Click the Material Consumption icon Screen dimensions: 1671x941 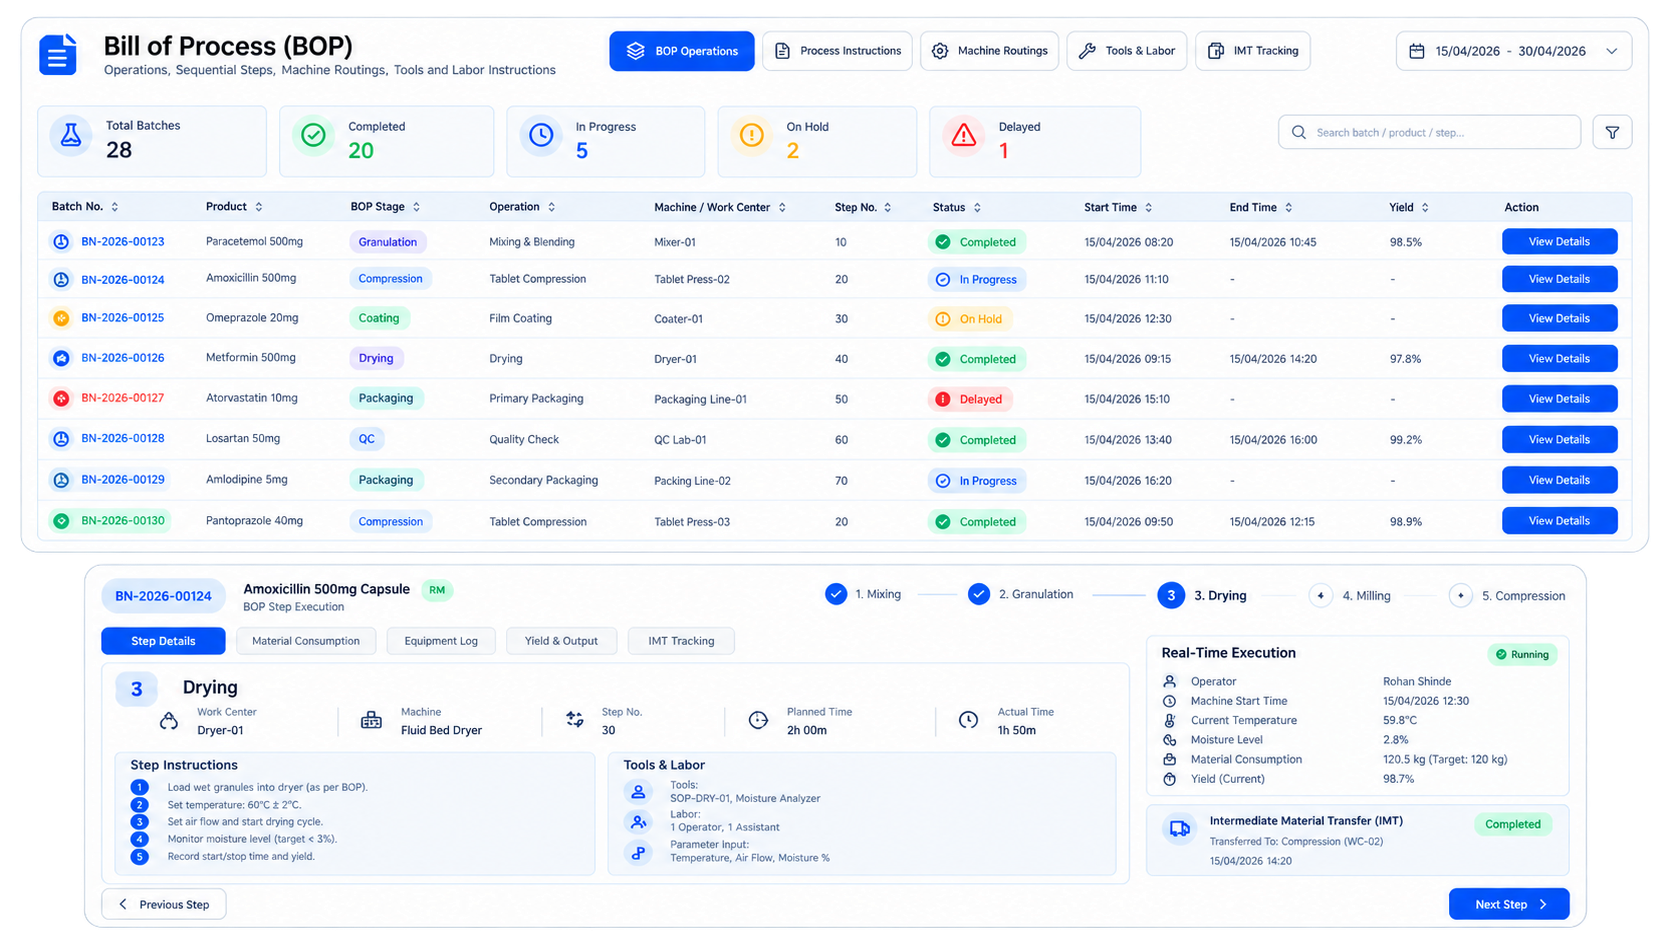(1169, 759)
